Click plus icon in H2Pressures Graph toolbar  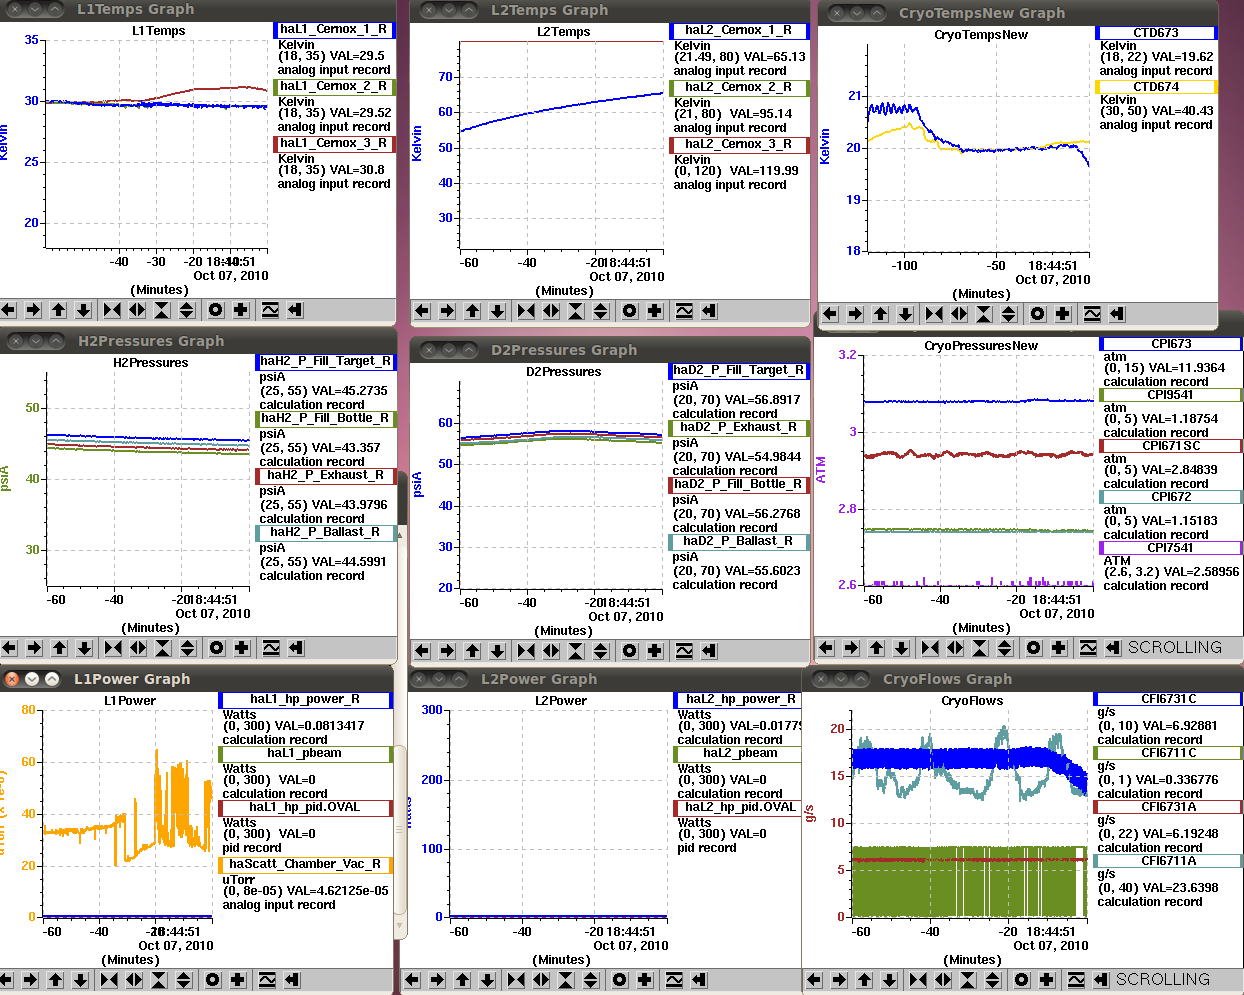coord(242,648)
